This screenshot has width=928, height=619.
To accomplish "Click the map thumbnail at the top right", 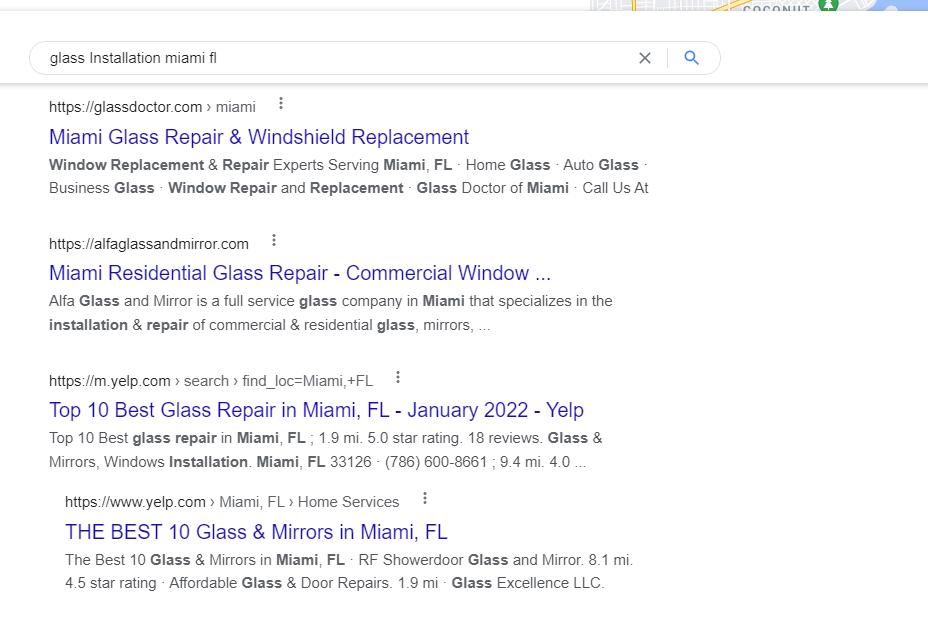I will pos(759,5).
